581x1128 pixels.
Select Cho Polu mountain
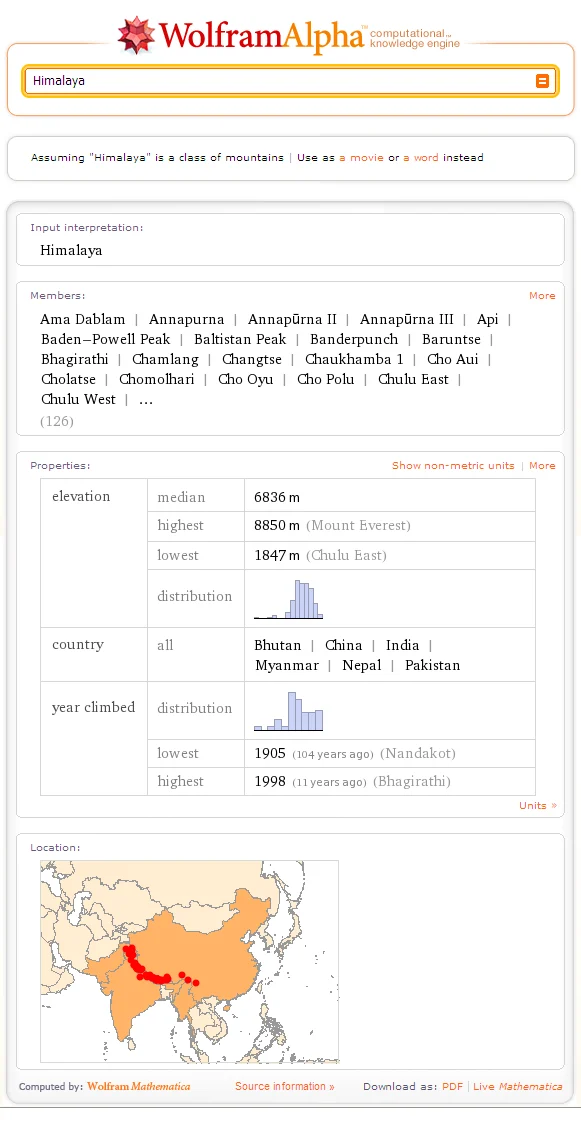[326, 379]
